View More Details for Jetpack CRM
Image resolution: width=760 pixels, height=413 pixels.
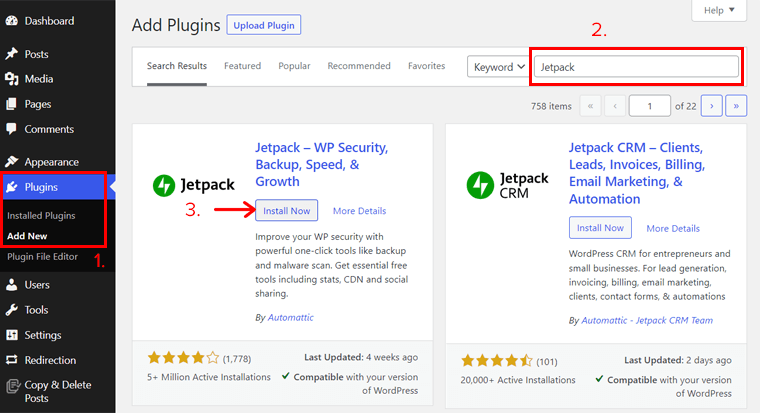click(673, 228)
